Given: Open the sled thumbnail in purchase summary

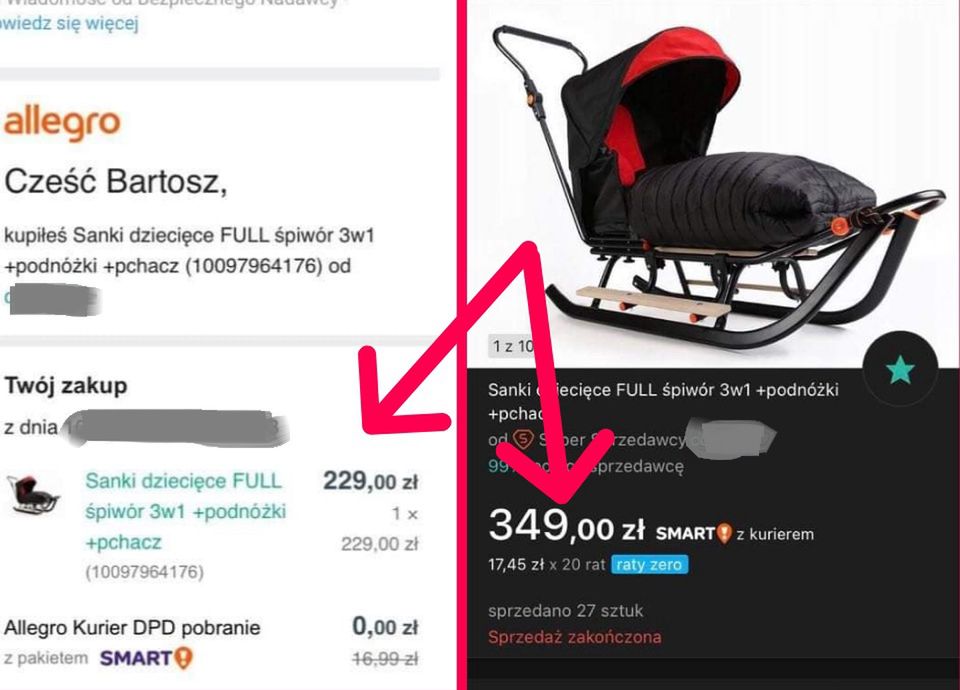Looking at the screenshot, I should [x=34, y=495].
